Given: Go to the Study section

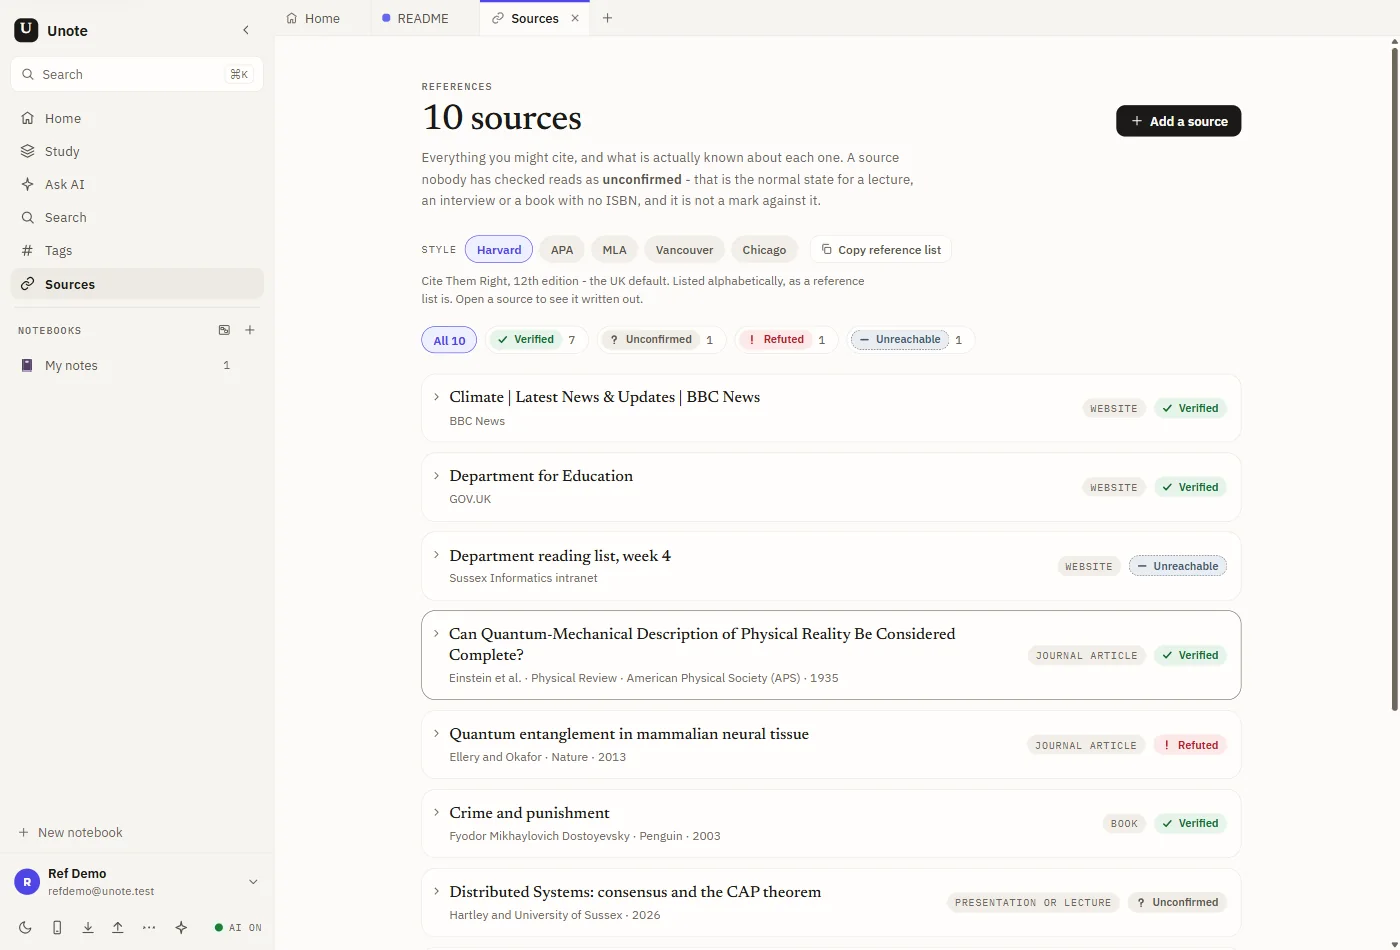Looking at the screenshot, I should pos(137,151).
